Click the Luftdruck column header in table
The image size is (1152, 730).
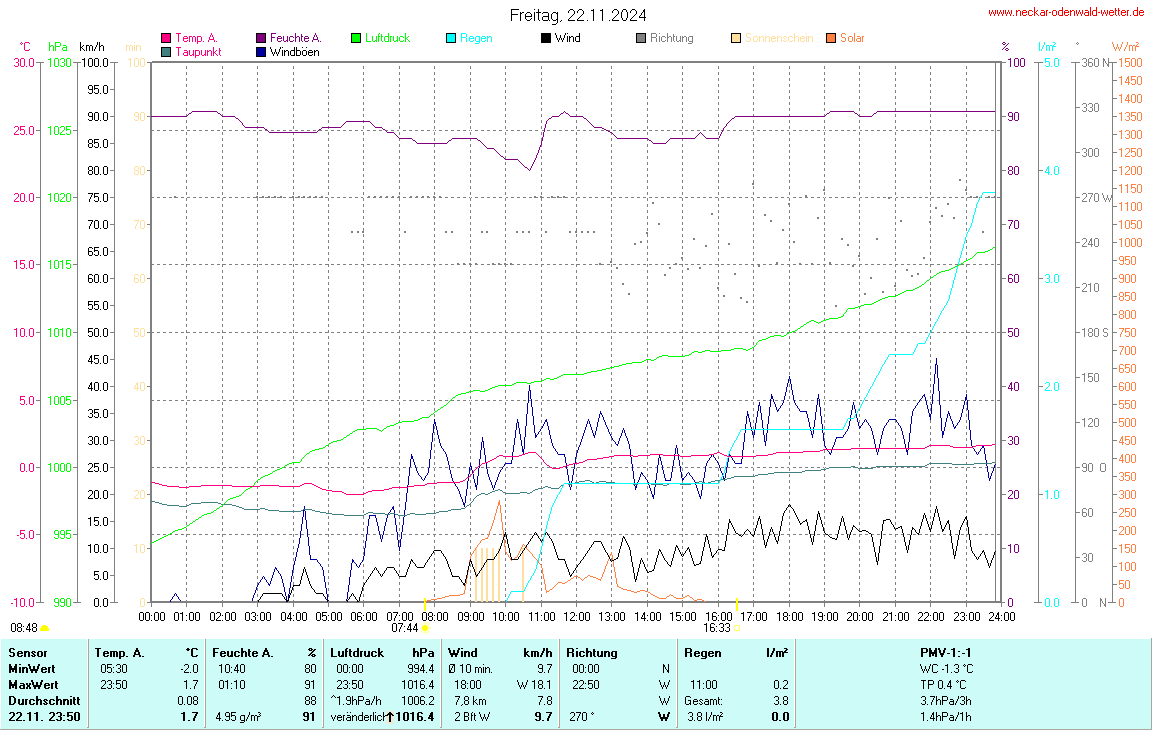click(x=357, y=652)
